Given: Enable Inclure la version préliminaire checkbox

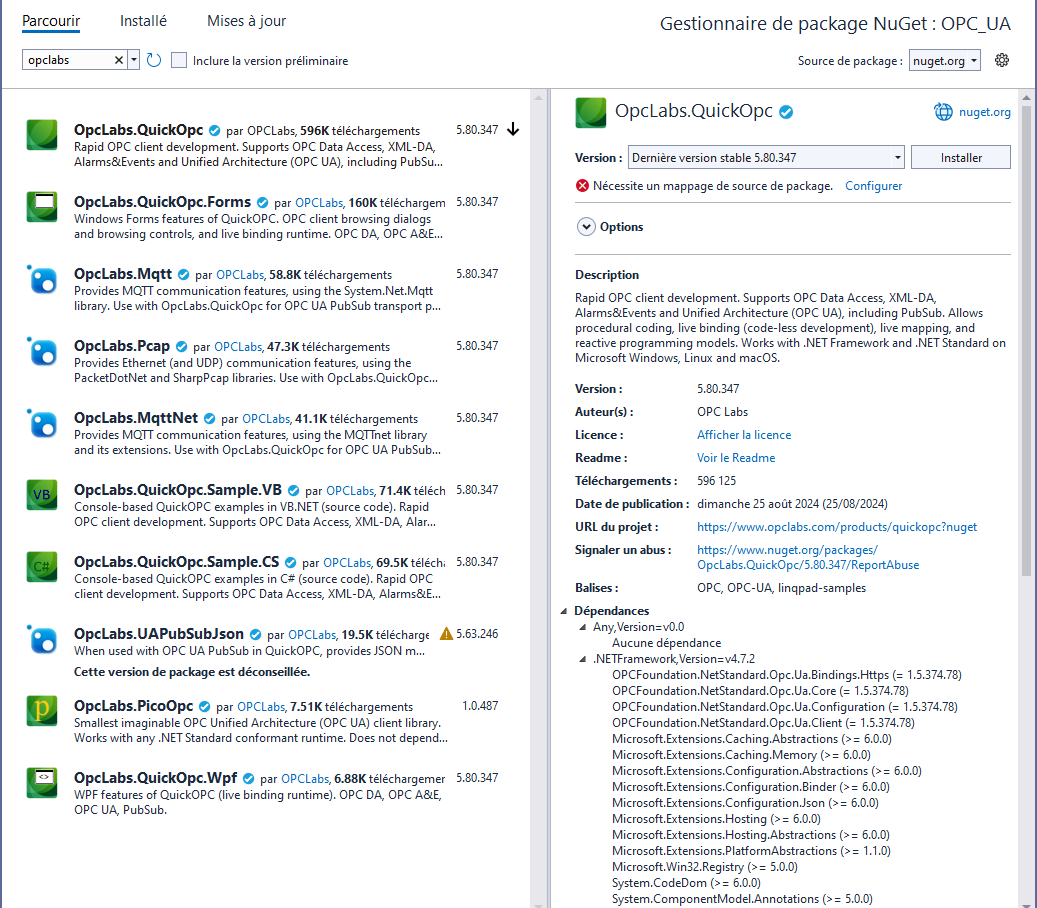Looking at the screenshot, I should click(179, 60).
